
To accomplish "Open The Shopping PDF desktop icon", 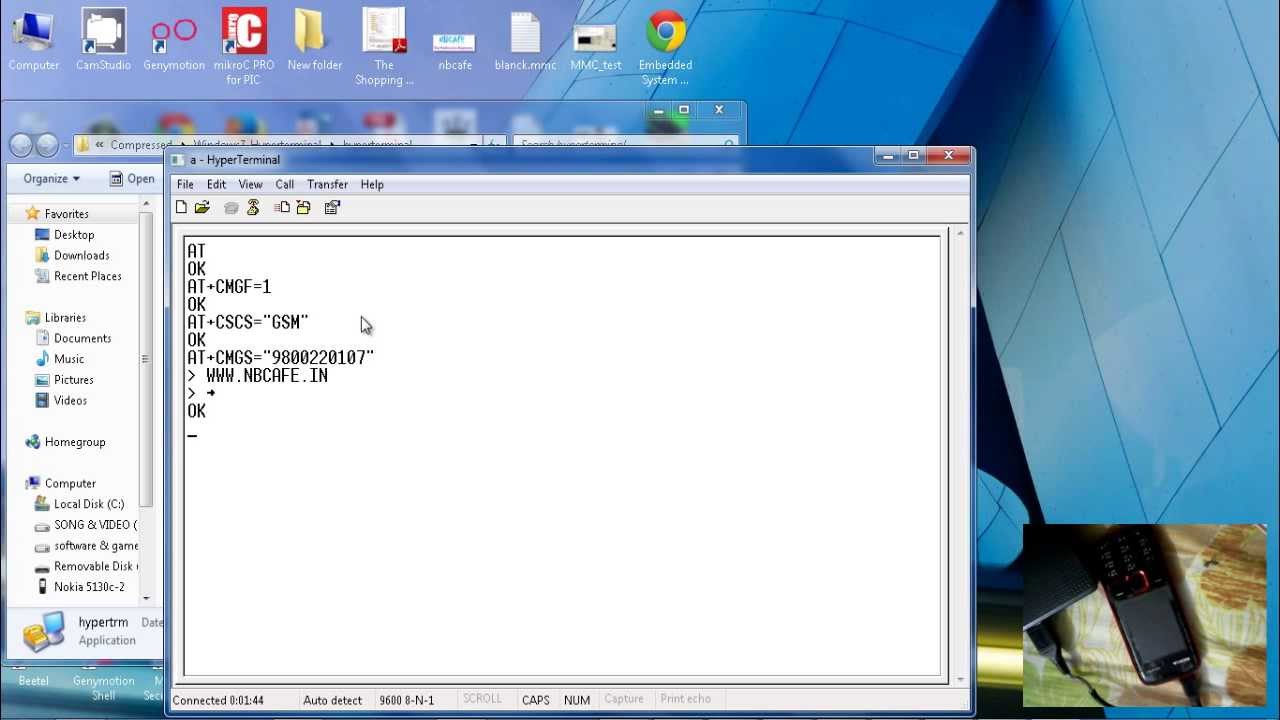I will (x=384, y=47).
